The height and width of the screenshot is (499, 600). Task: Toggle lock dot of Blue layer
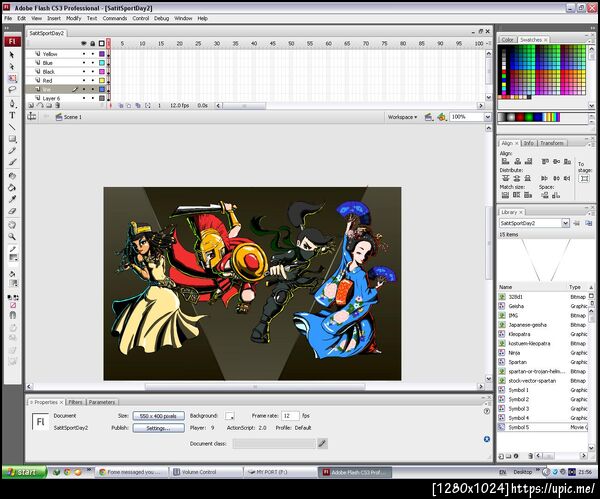click(x=93, y=63)
